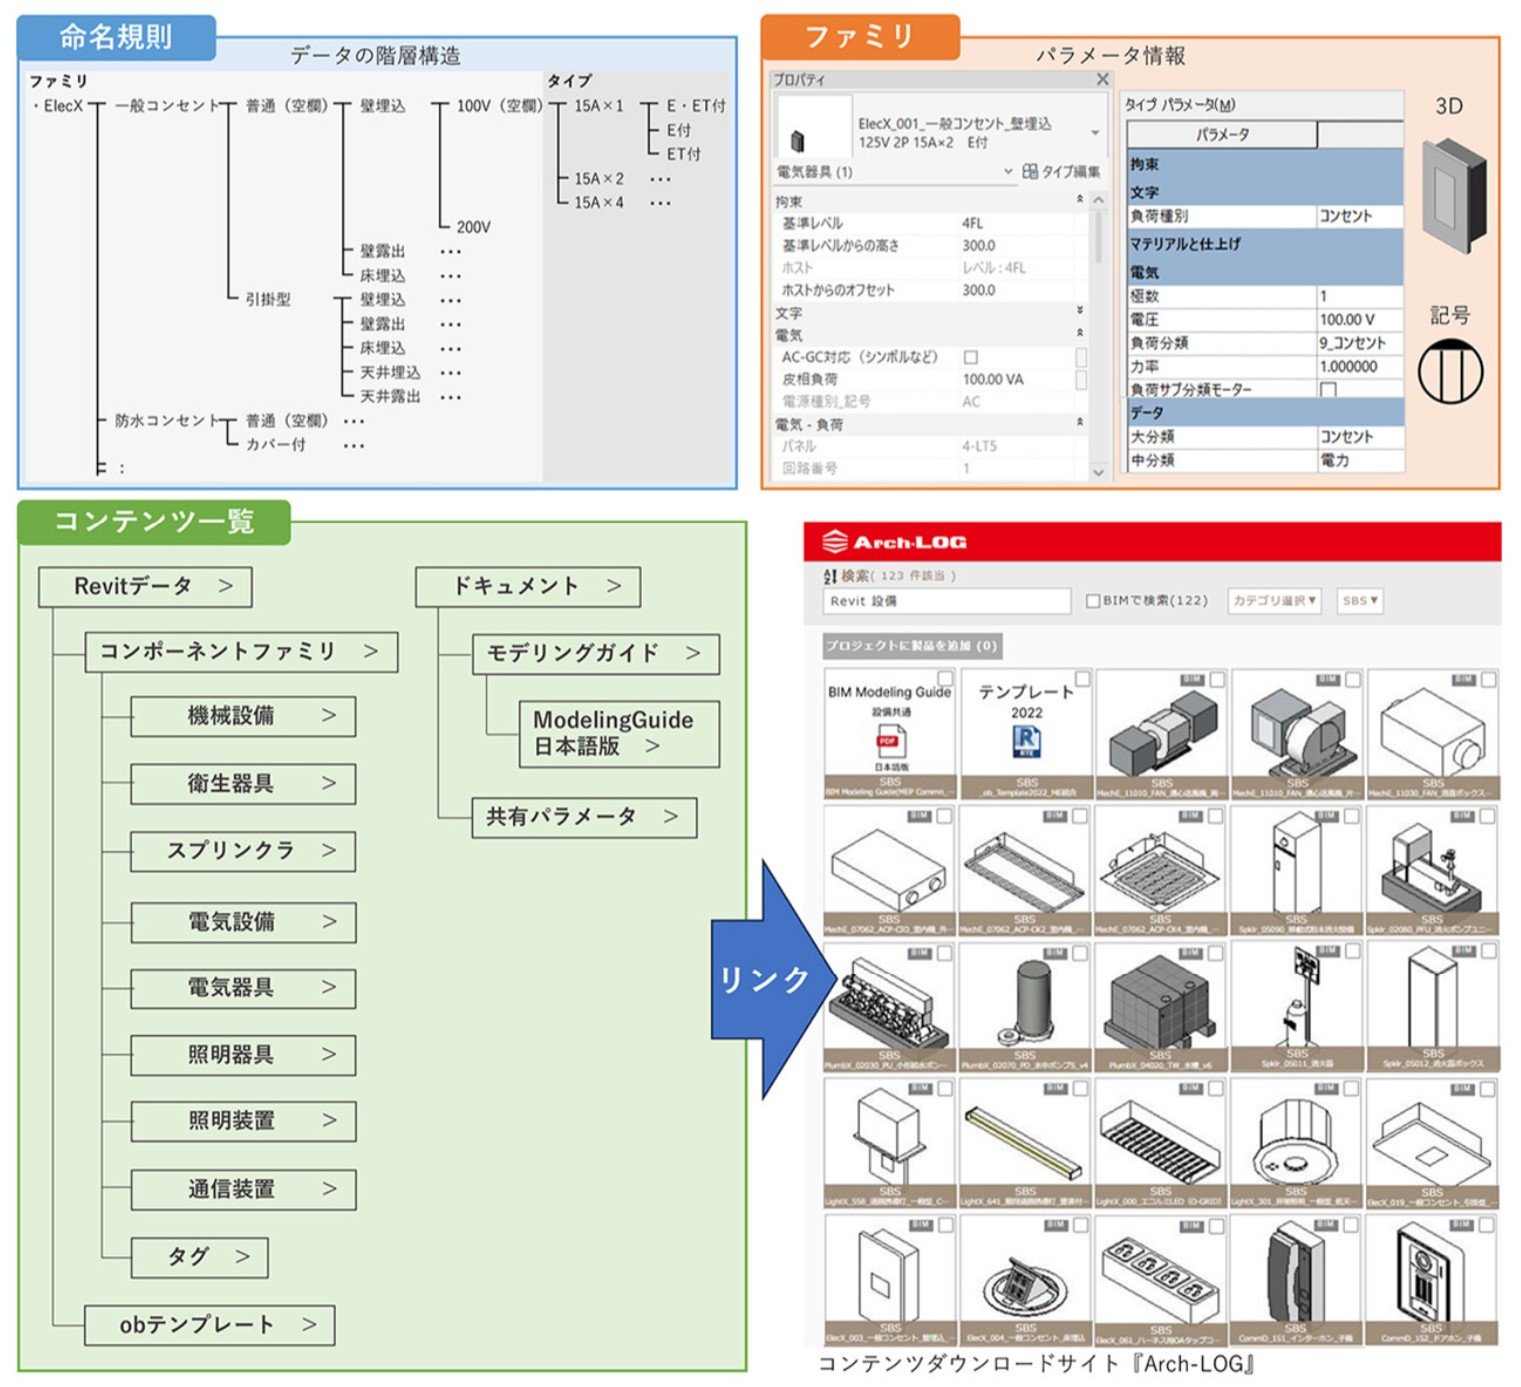The image size is (1521, 1387).
Task: Open the ElecX_019 ceiling outlet thumbnail
Action: [x=1433, y=1144]
